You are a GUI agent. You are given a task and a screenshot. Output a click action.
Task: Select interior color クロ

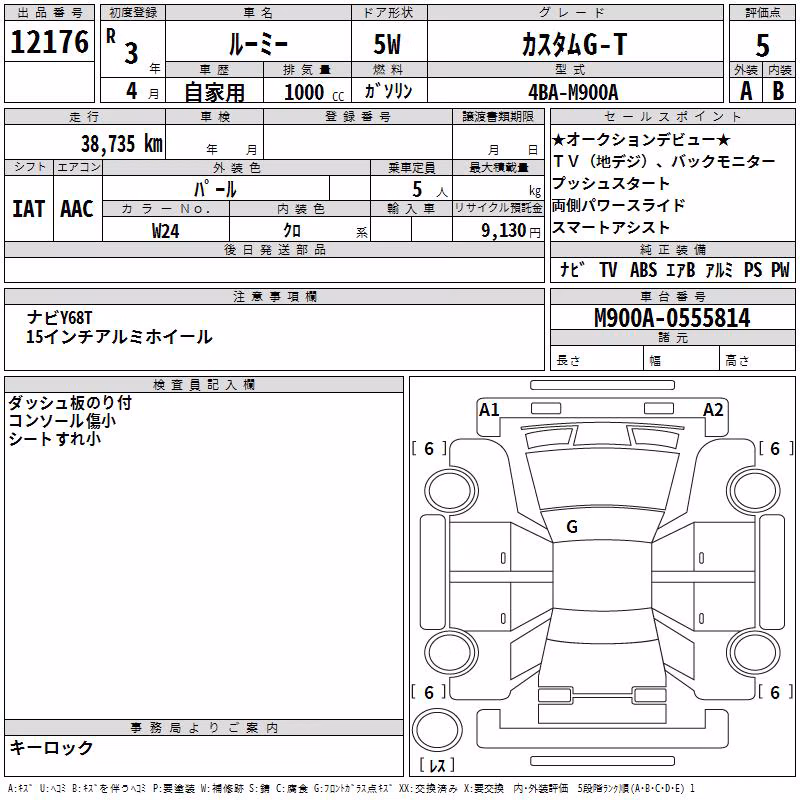tap(292, 231)
